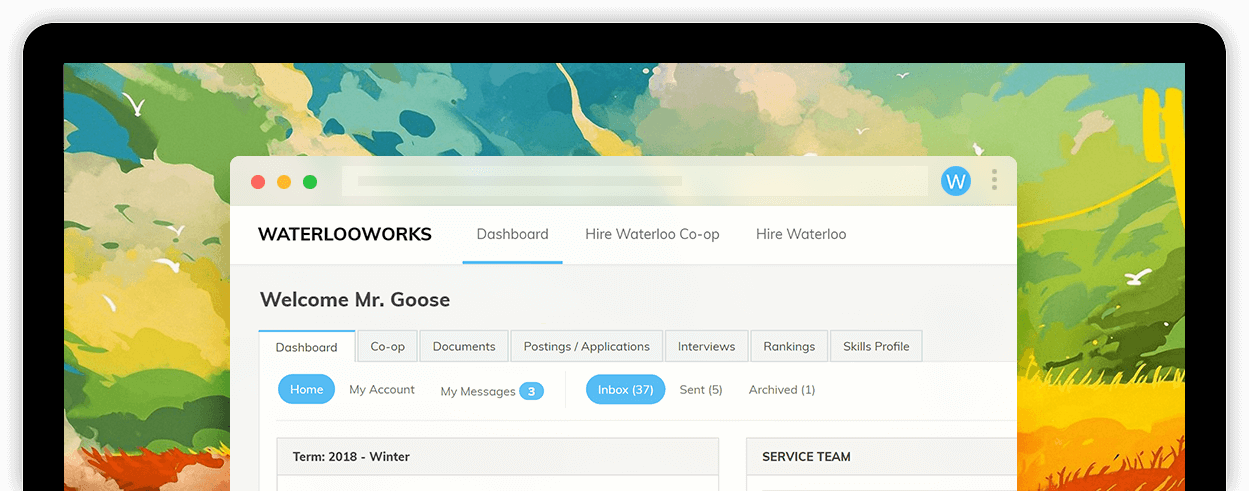Click the blurred browser address bar
This screenshot has height=491, width=1249.
pyautogui.click(x=635, y=181)
